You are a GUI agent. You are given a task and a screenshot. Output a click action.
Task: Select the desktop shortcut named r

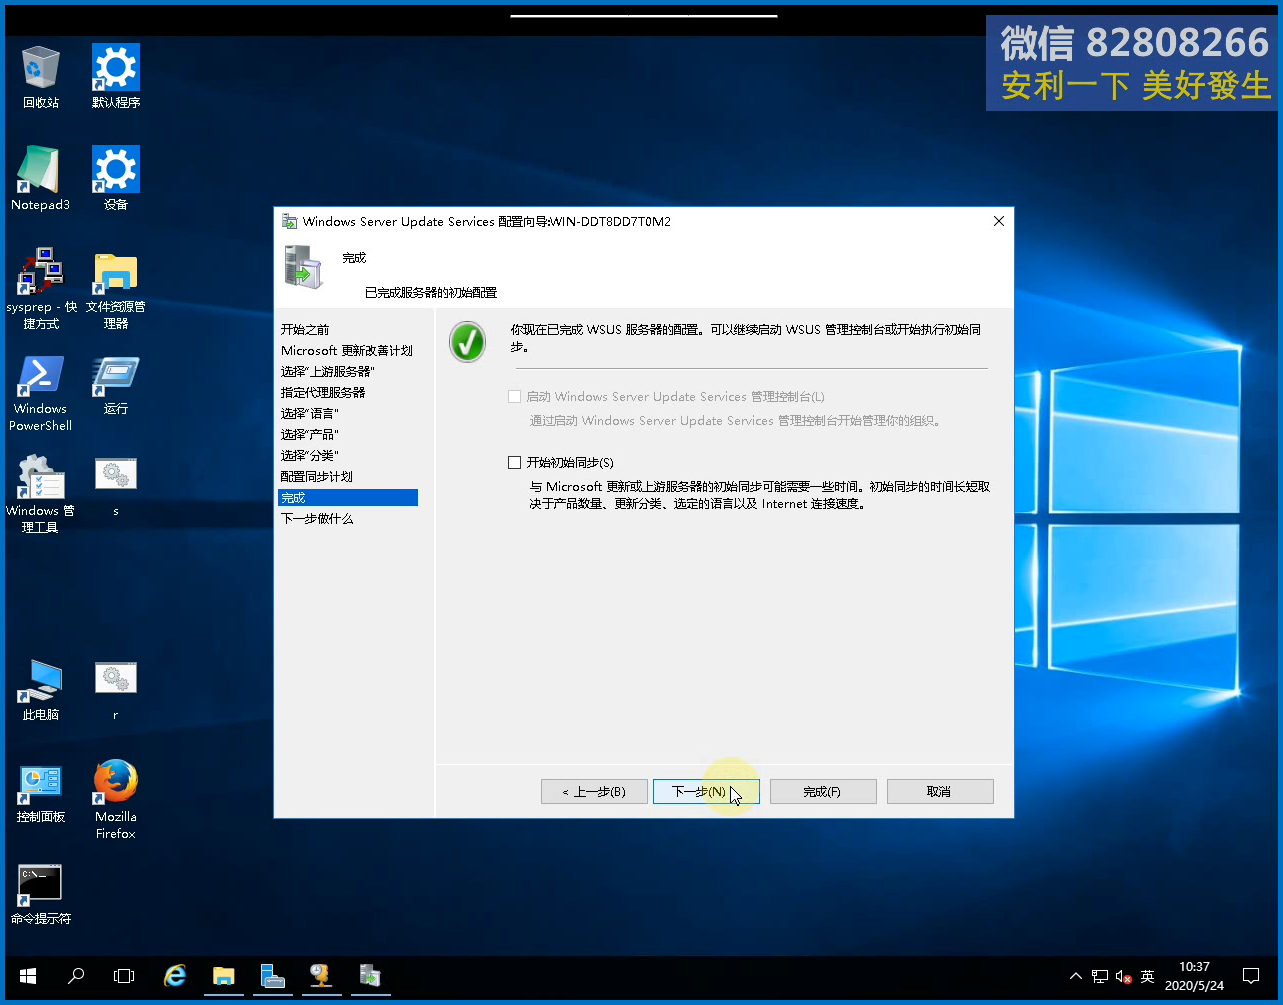click(x=116, y=691)
